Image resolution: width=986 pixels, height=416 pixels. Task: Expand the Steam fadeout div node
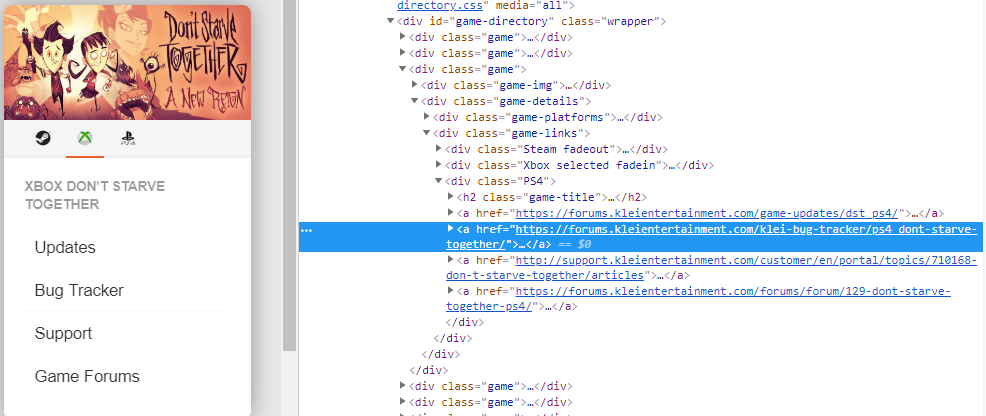click(x=439, y=149)
